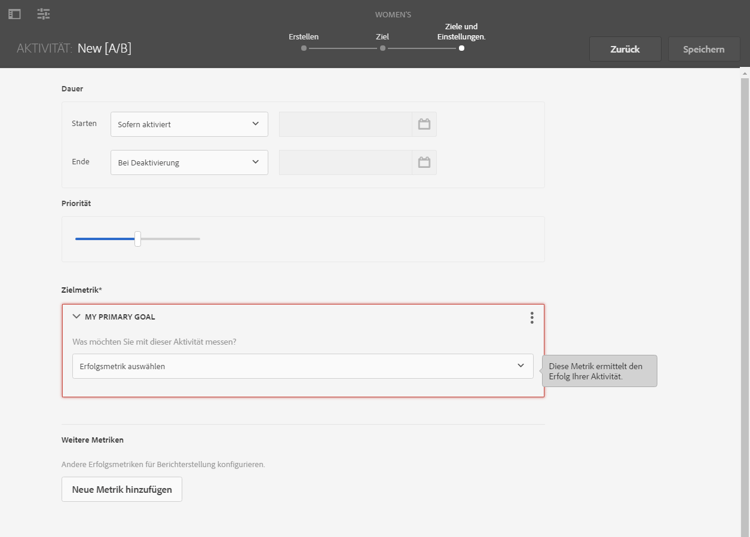Click 'Andere Erfolgsmetriken für Berichterstellung konfigurieren.'
750x537 pixels.
tap(163, 464)
